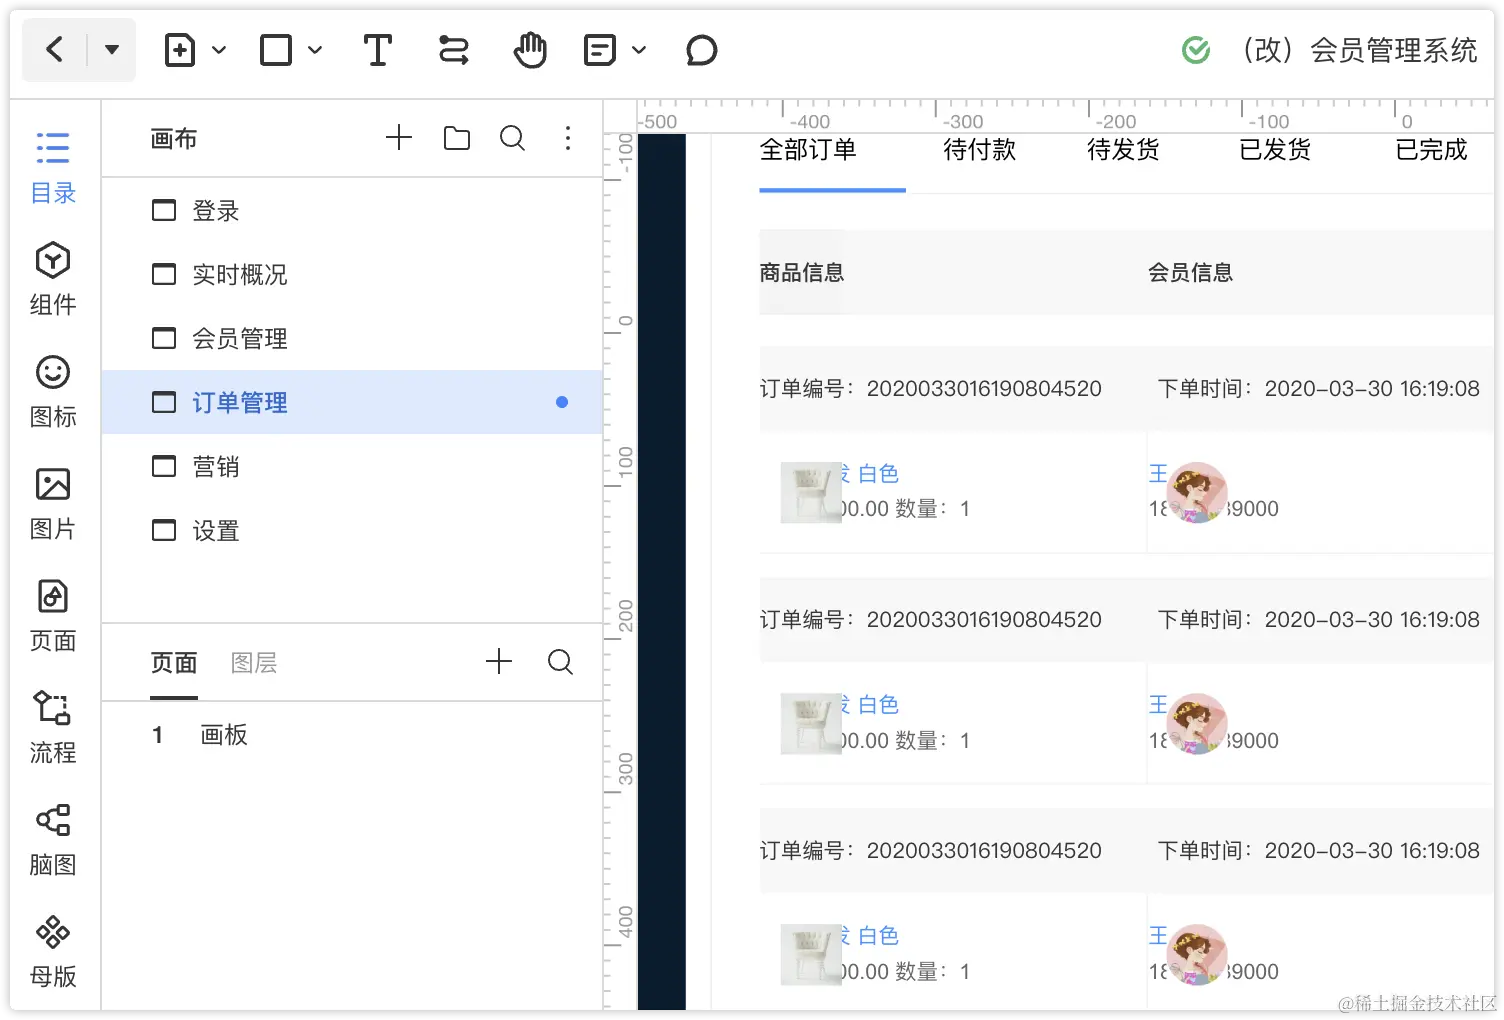Expand the add artboard tool options chevron

tap(219, 50)
